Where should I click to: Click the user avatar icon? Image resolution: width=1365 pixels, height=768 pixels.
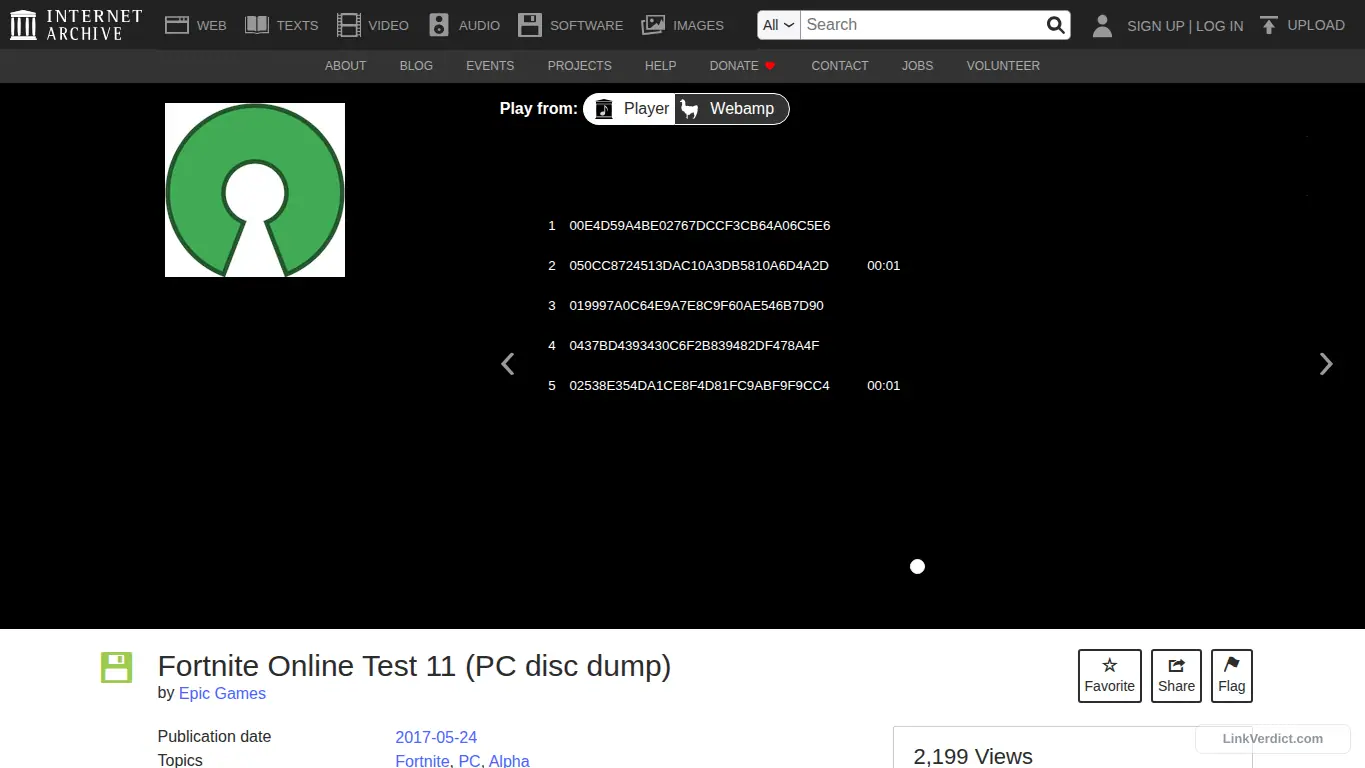[x=1102, y=26]
